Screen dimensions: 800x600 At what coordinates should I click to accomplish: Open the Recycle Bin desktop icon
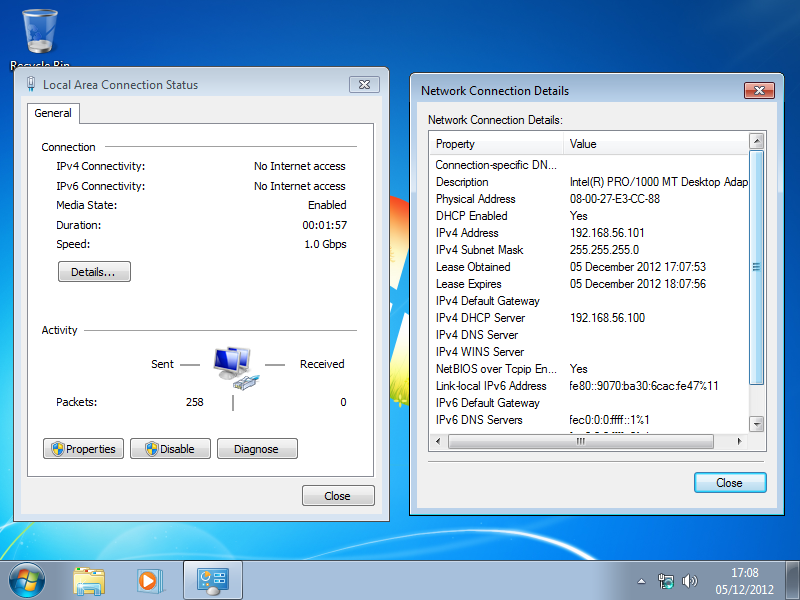(40, 33)
